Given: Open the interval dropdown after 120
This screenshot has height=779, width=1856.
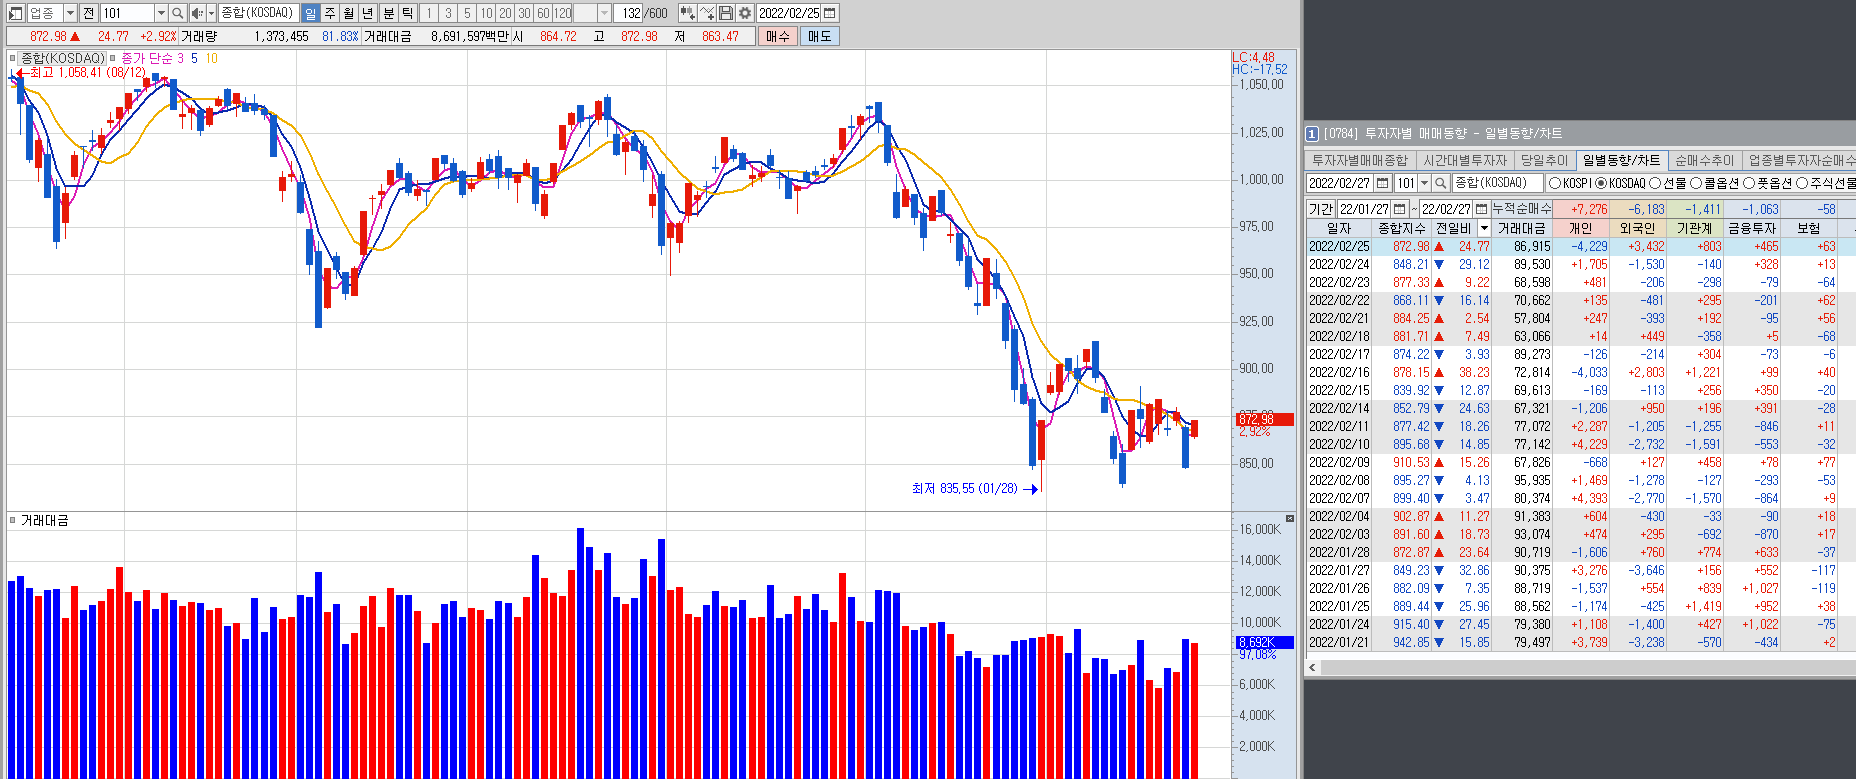Looking at the screenshot, I should (604, 13).
